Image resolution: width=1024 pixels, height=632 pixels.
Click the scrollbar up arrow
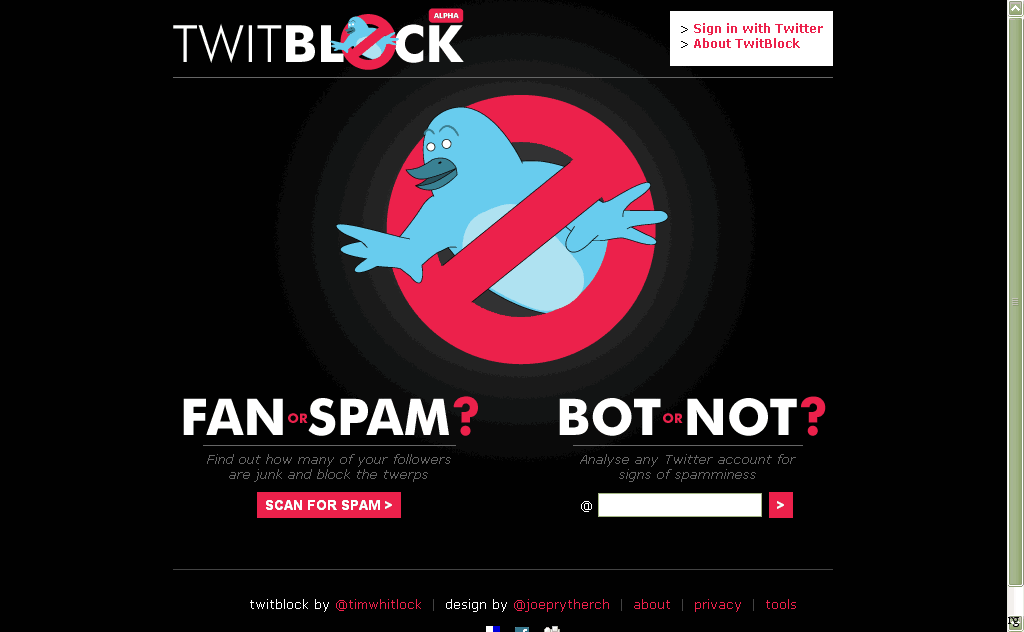pyautogui.click(x=1015, y=8)
